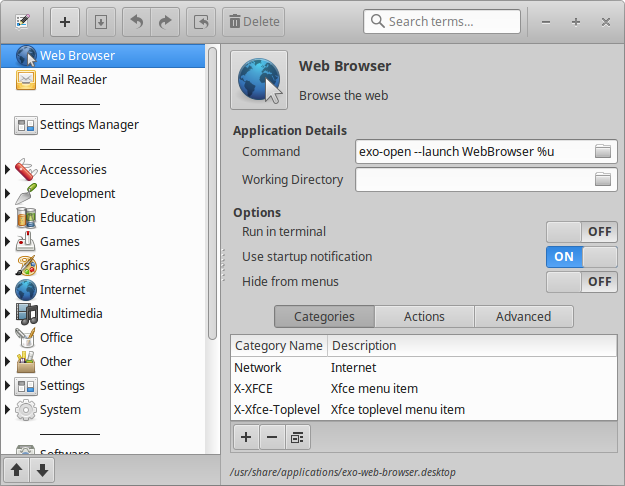Click the add new launcher plus icon
The image size is (625, 486).
65,21
